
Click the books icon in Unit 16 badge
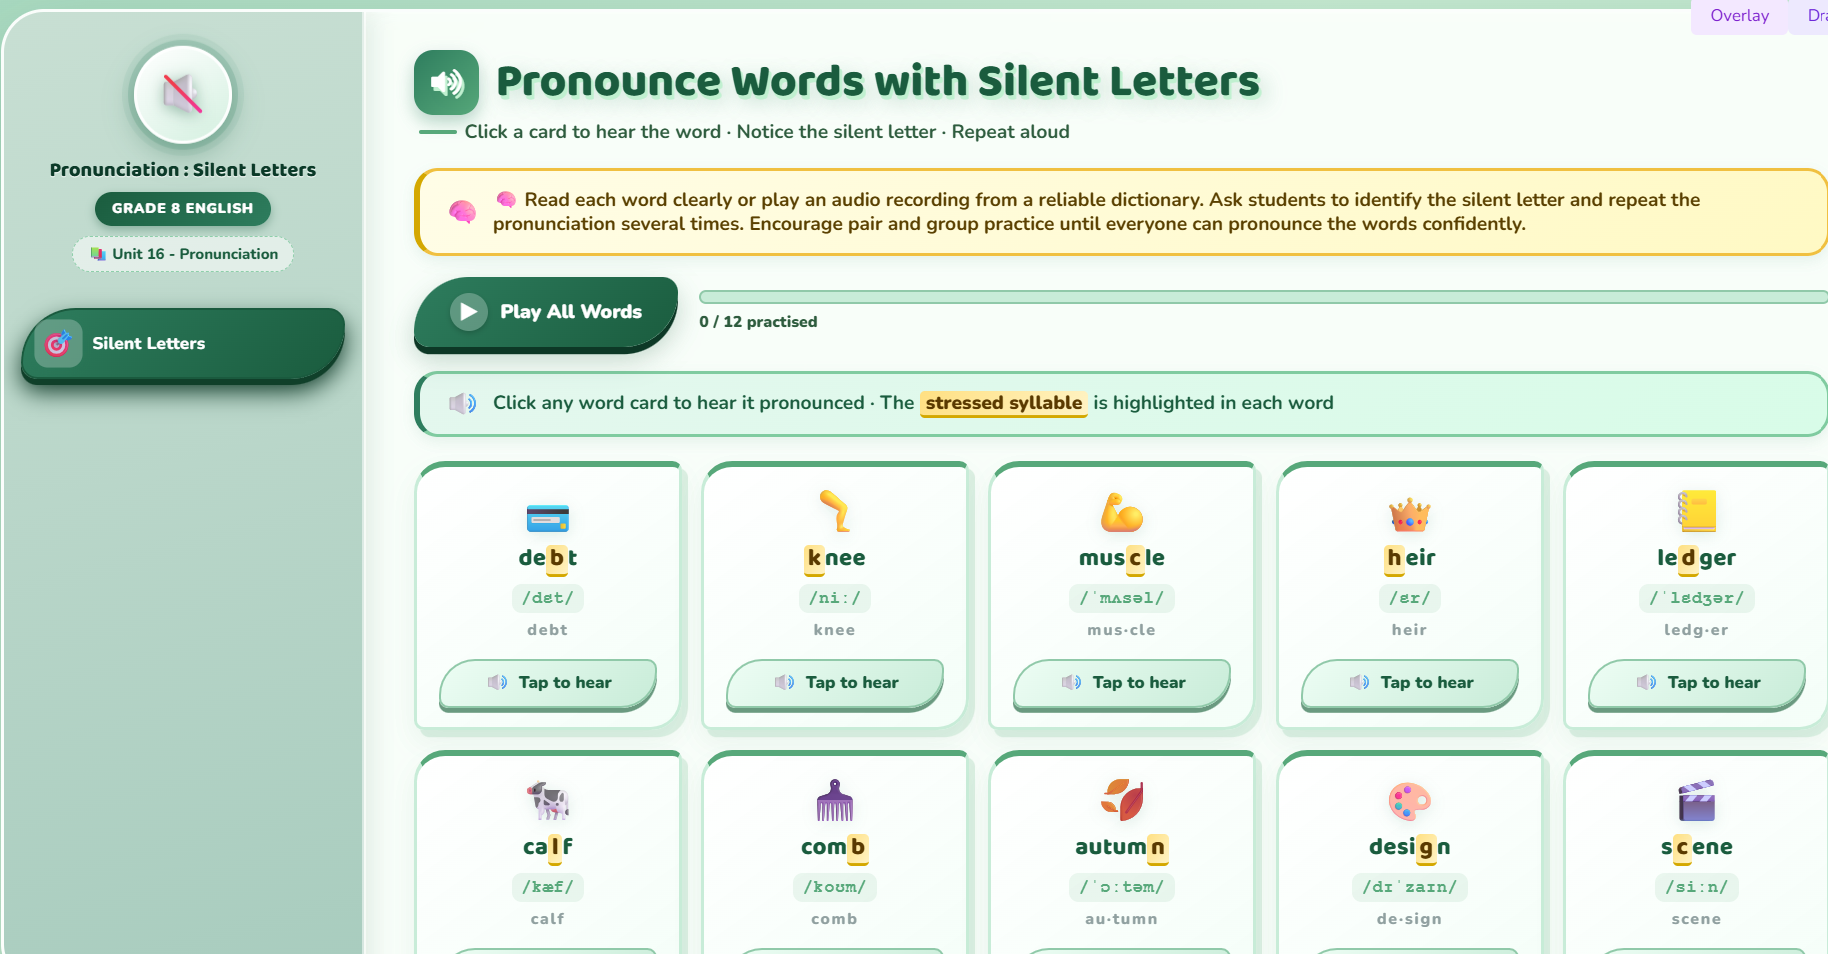pyautogui.click(x=98, y=254)
